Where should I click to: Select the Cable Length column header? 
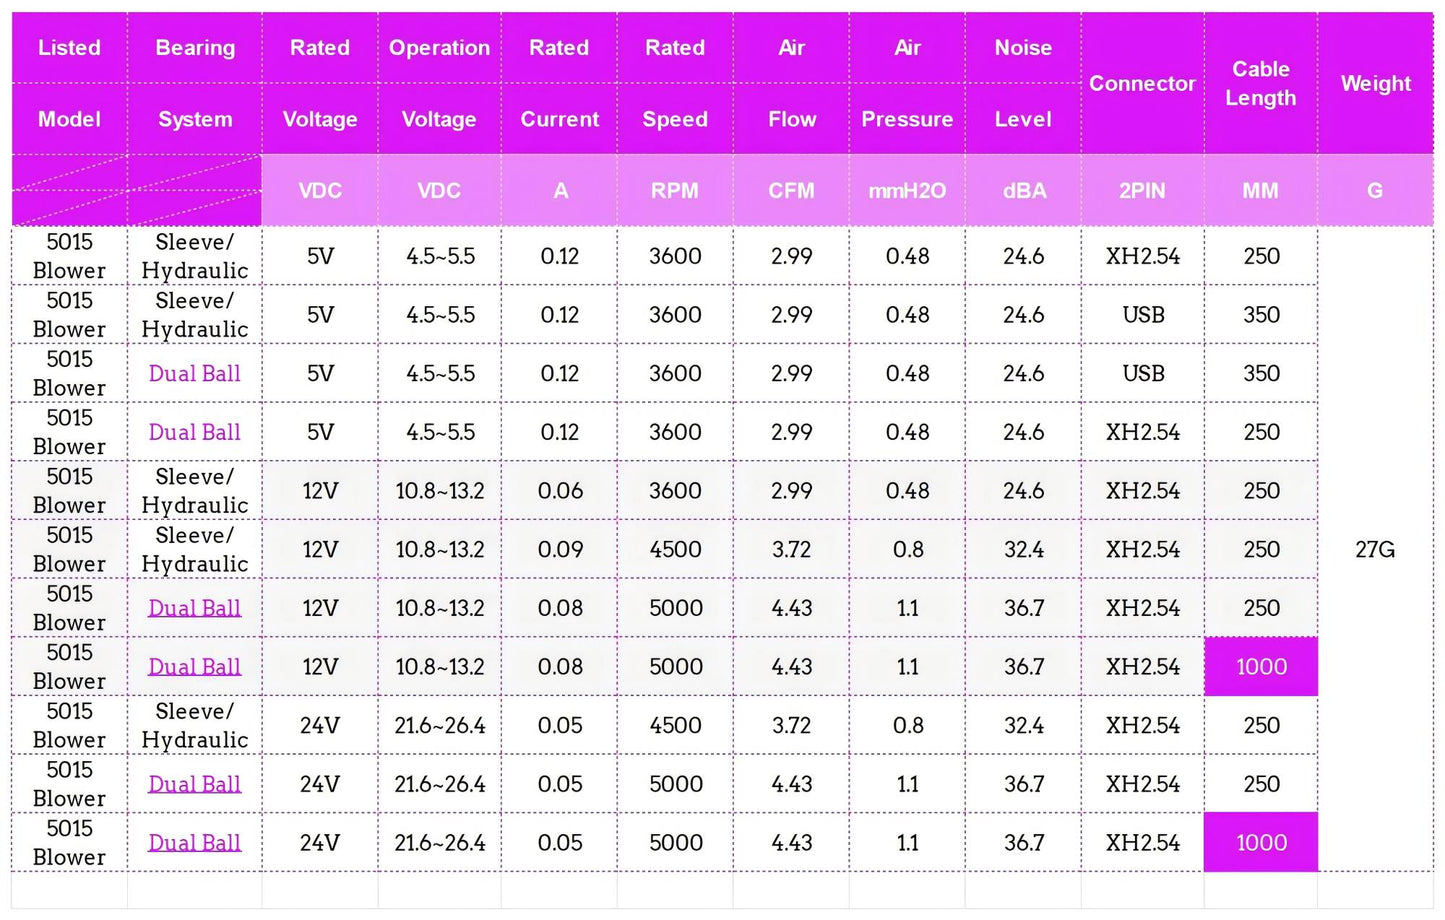tap(1260, 84)
